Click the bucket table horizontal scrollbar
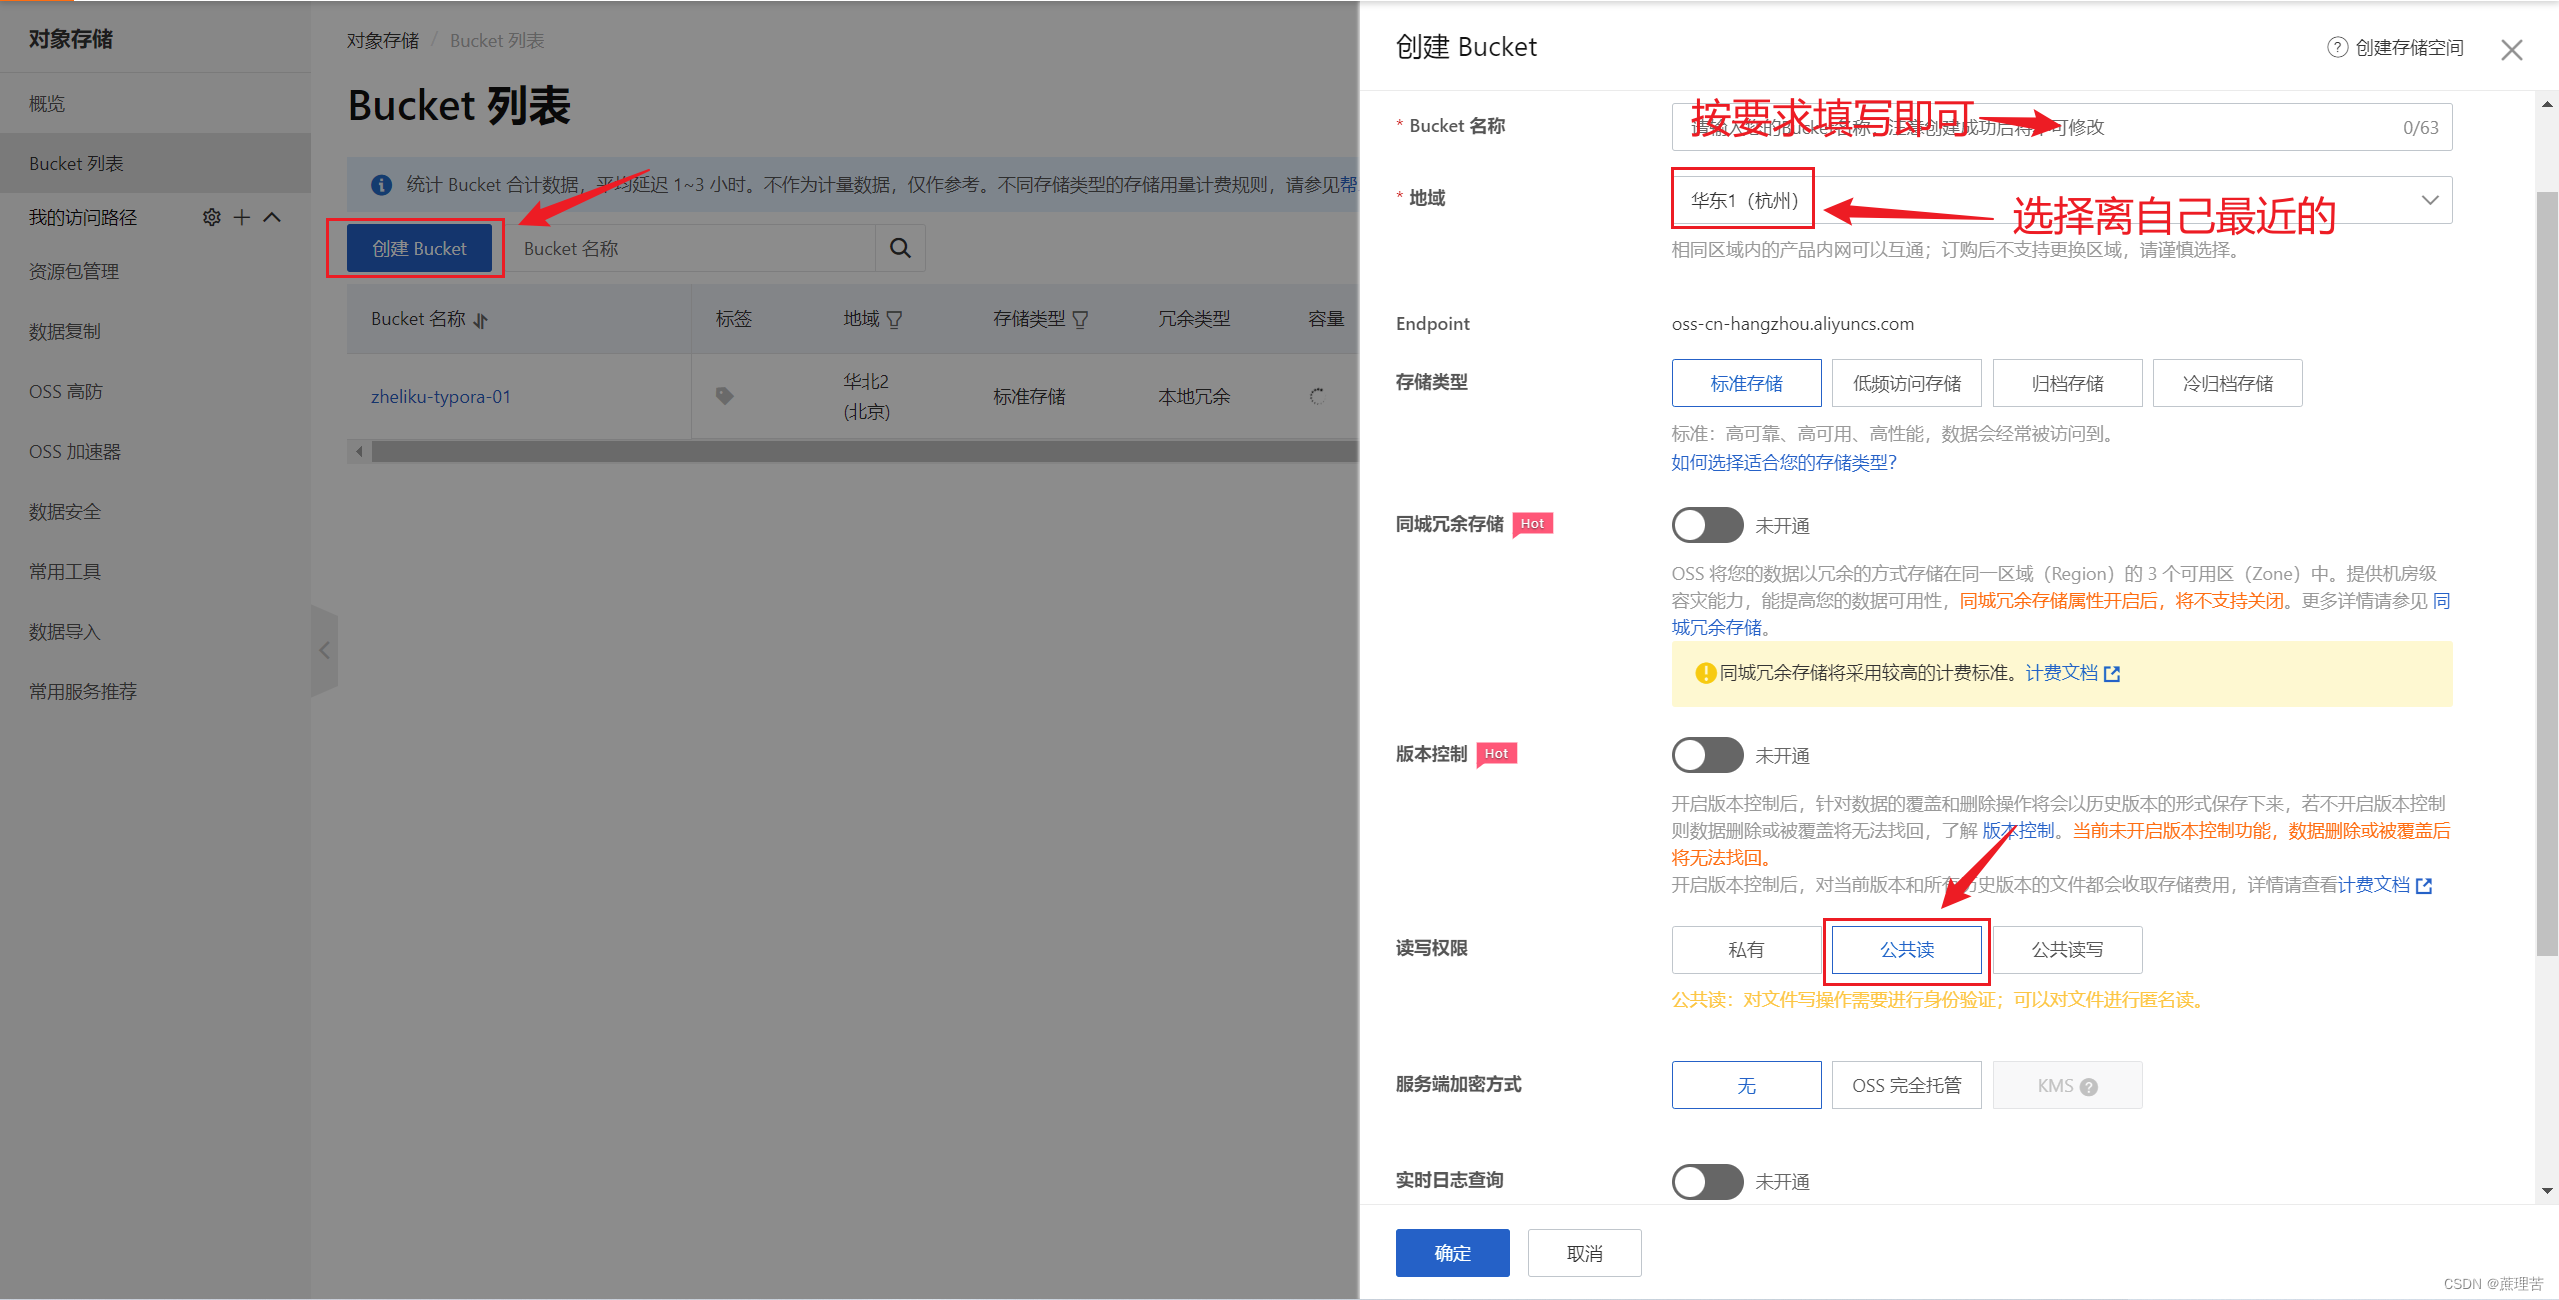This screenshot has width=2559, height=1300. (x=864, y=451)
